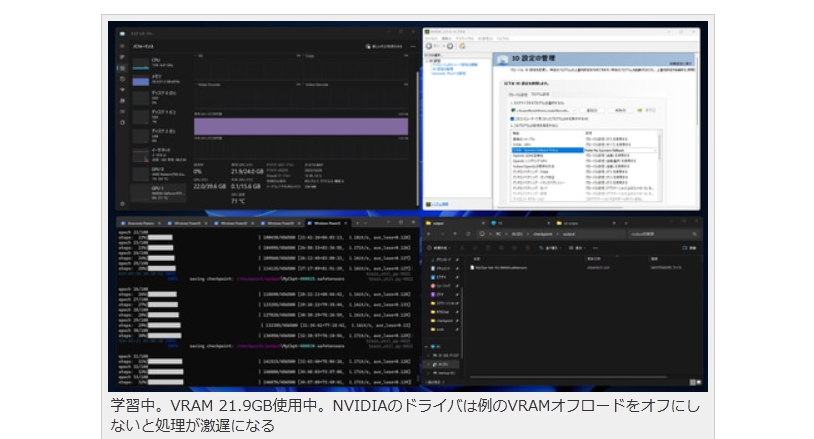The width and height of the screenshot is (814, 439).
Task: Select Manage 3D settings in the task tree
Action: point(448,68)
